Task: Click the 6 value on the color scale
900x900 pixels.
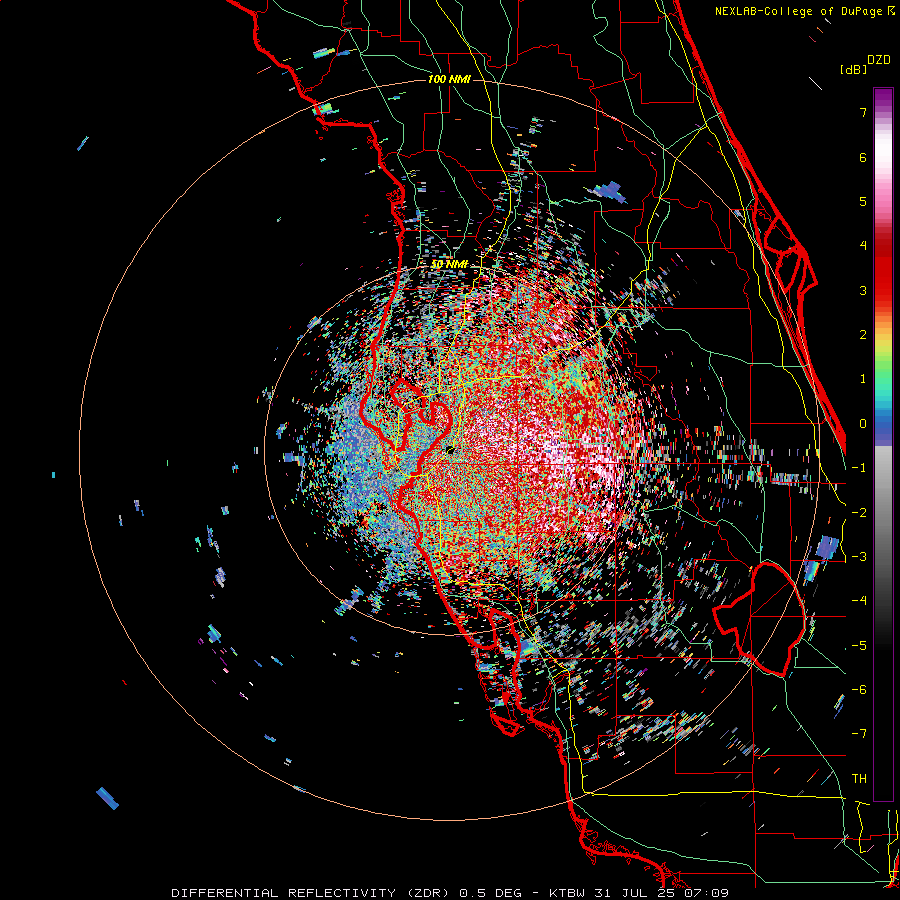Action: pyautogui.click(x=863, y=157)
